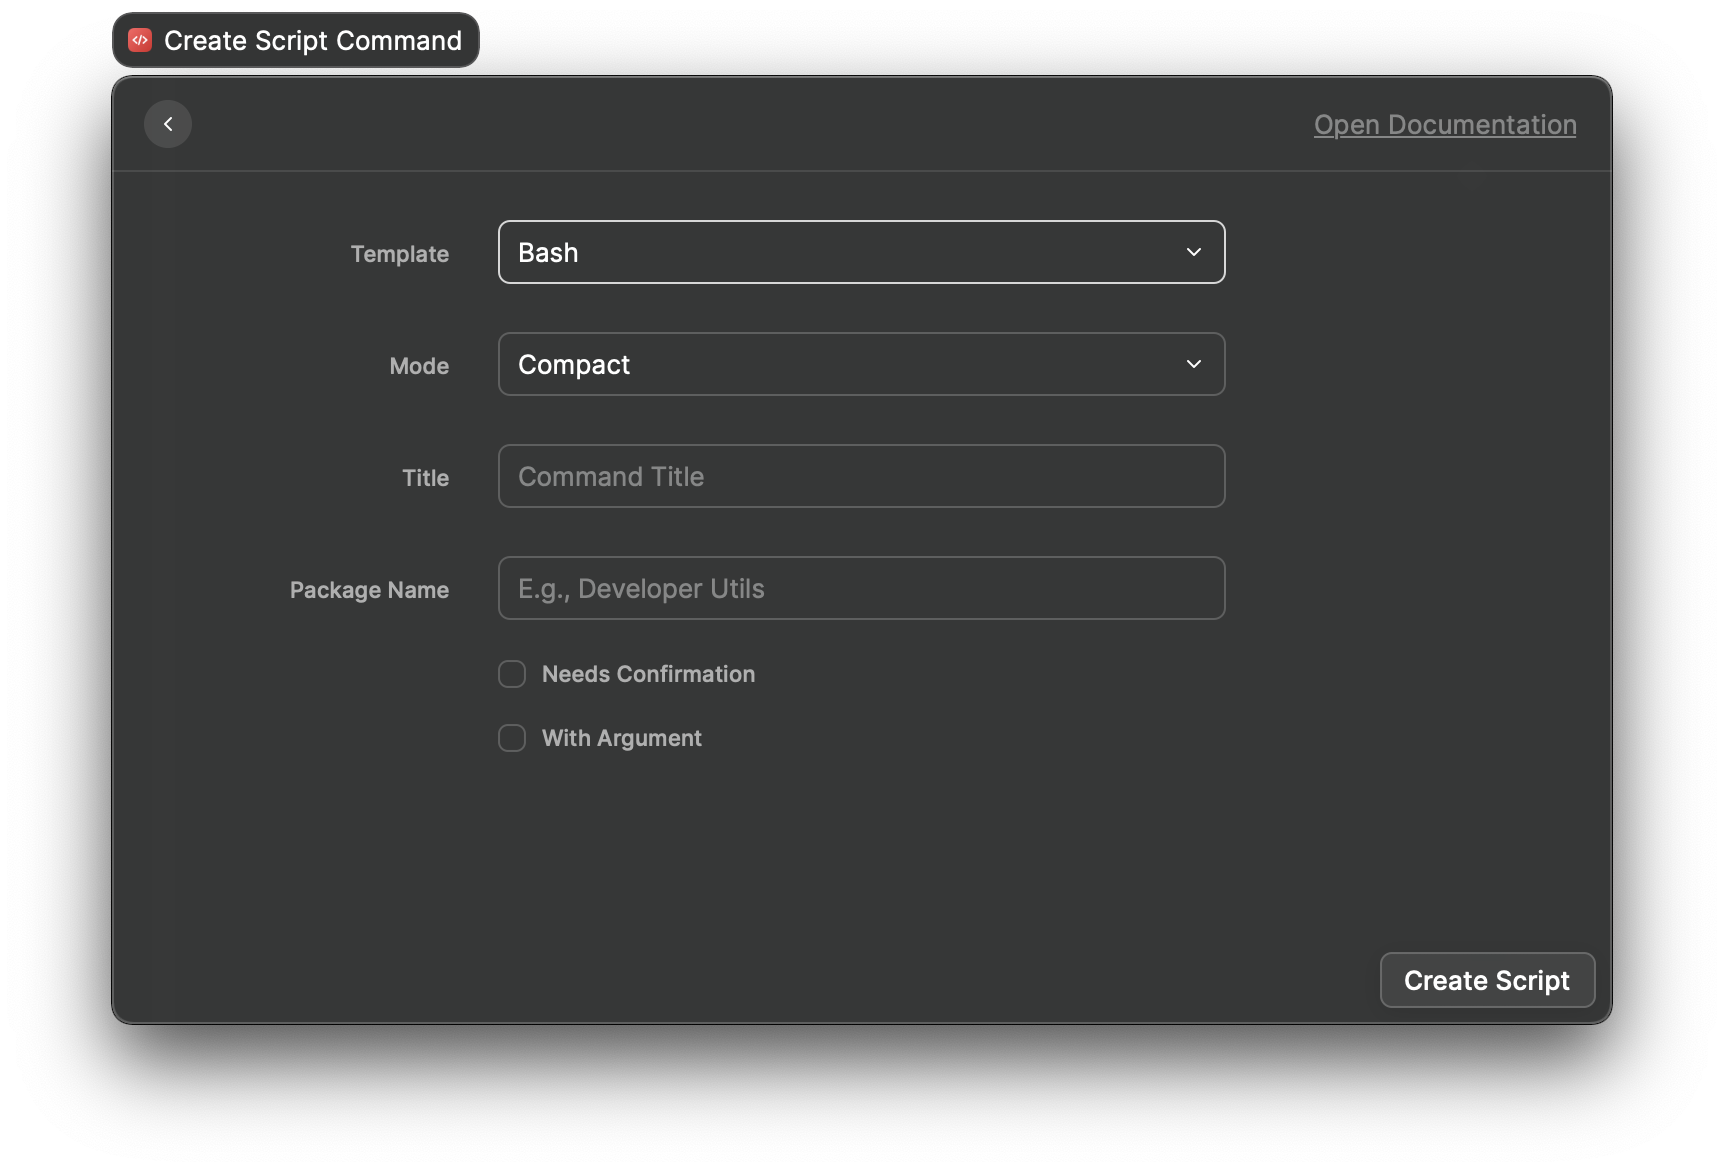
Task: Focus the Command Title text field
Action: (860, 476)
